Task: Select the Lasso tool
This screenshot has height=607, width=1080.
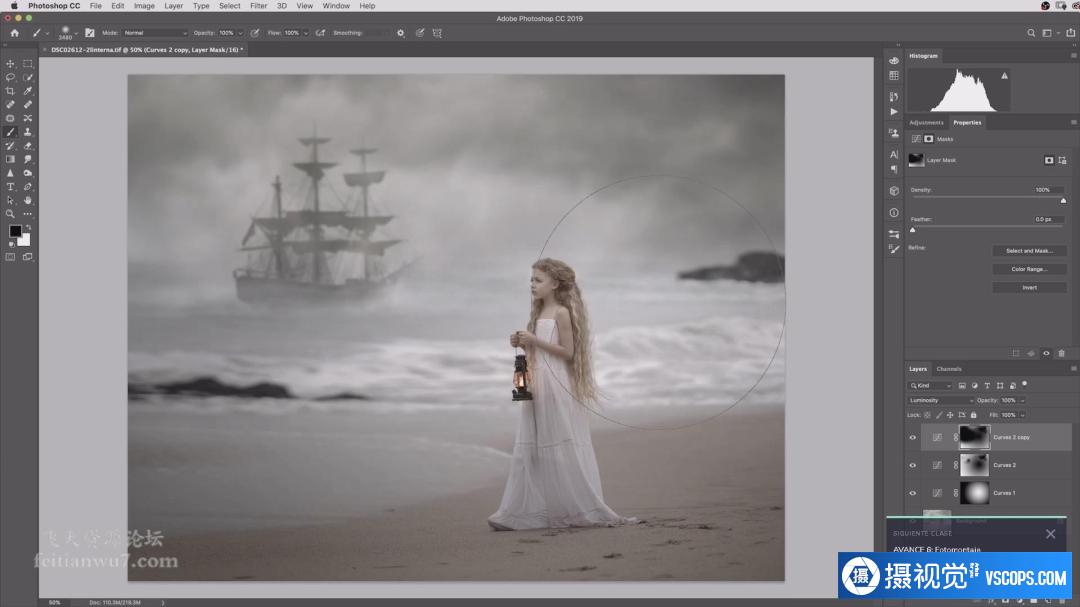Action: [x=10, y=78]
